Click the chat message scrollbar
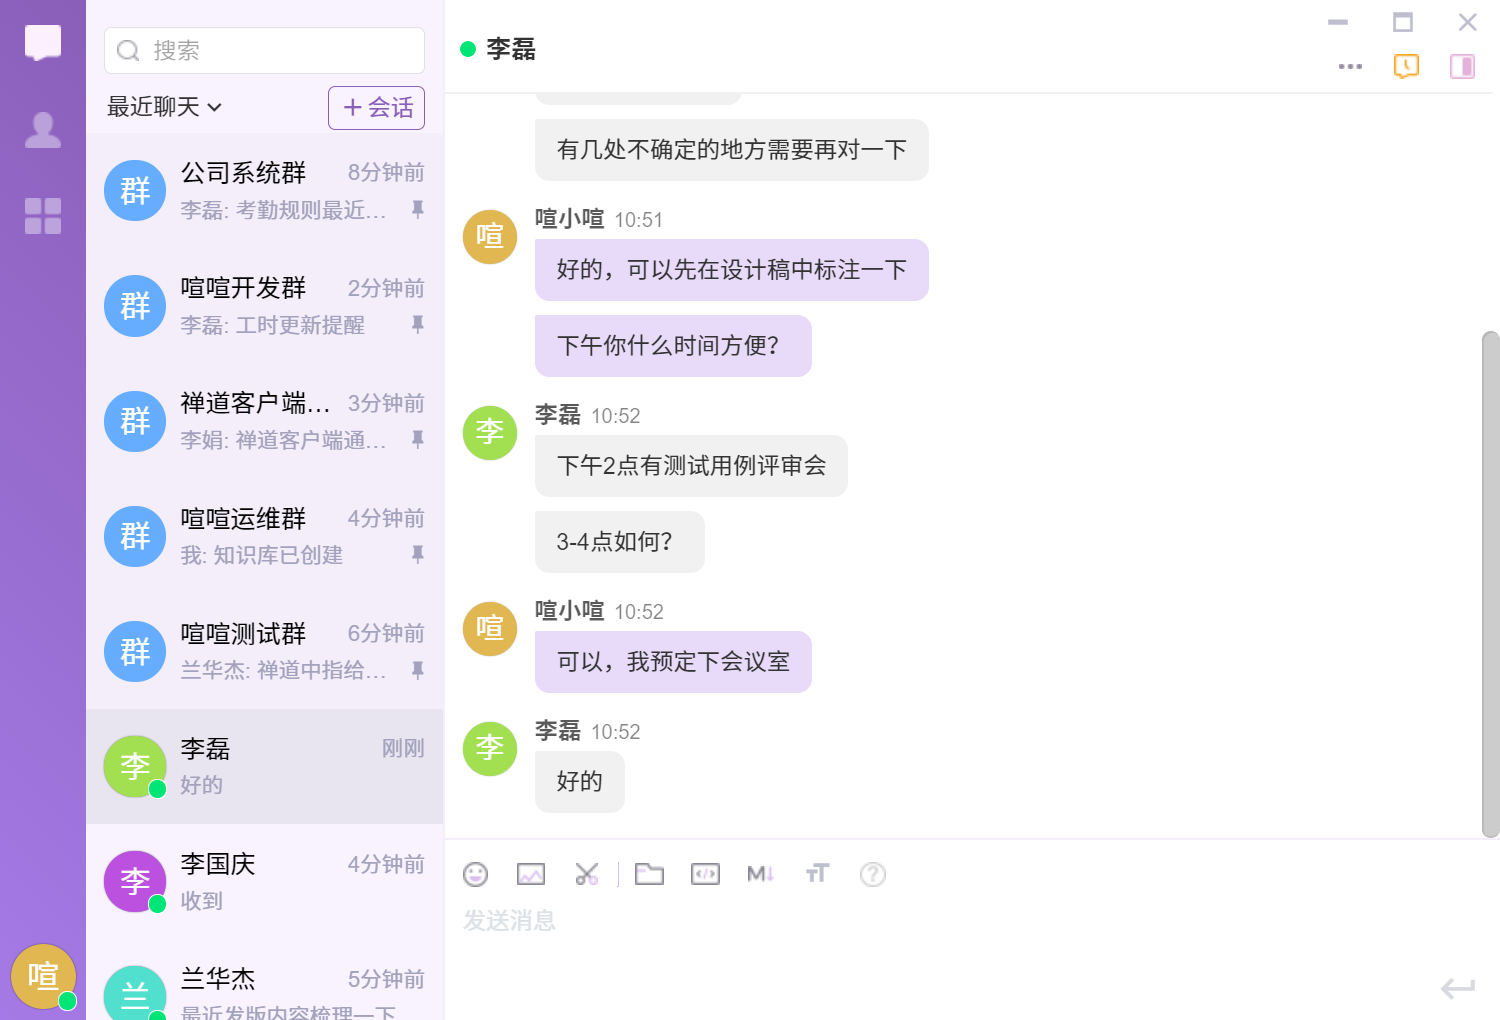Viewport: 1500px width, 1020px height. [x=1490, y=584]
